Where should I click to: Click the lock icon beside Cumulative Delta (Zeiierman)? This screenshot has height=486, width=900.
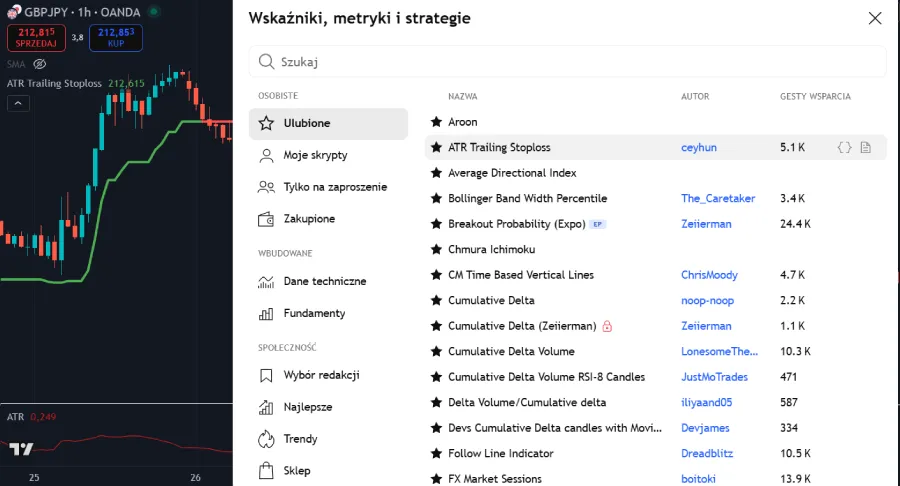tap(607, 326)
